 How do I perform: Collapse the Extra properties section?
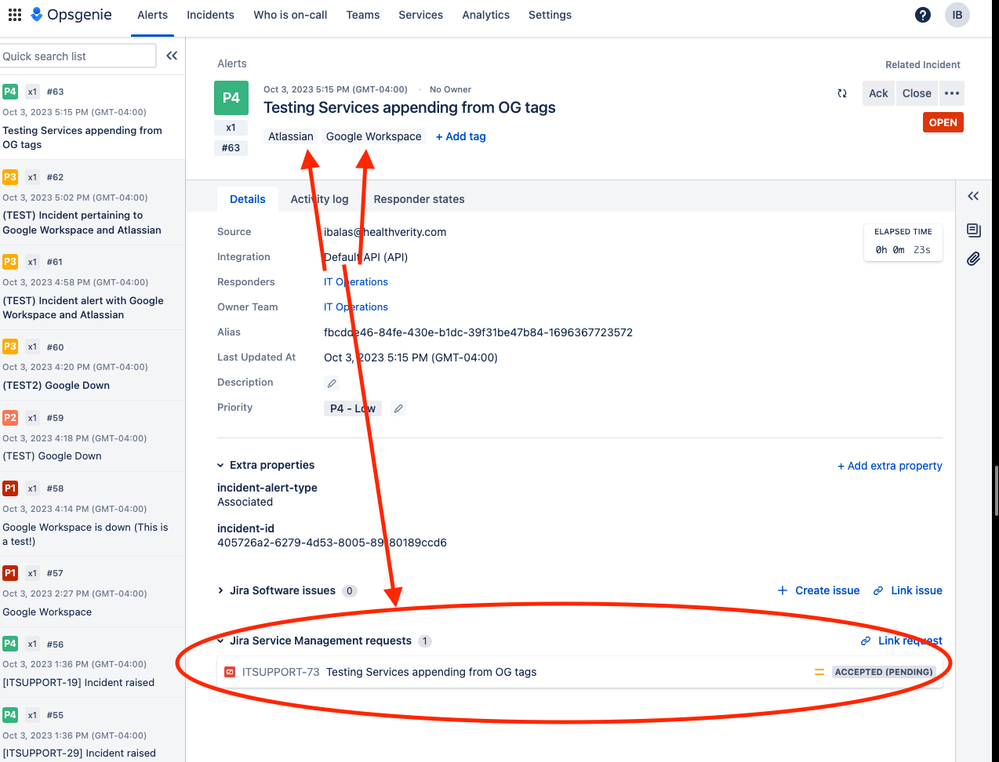(220, 466)
